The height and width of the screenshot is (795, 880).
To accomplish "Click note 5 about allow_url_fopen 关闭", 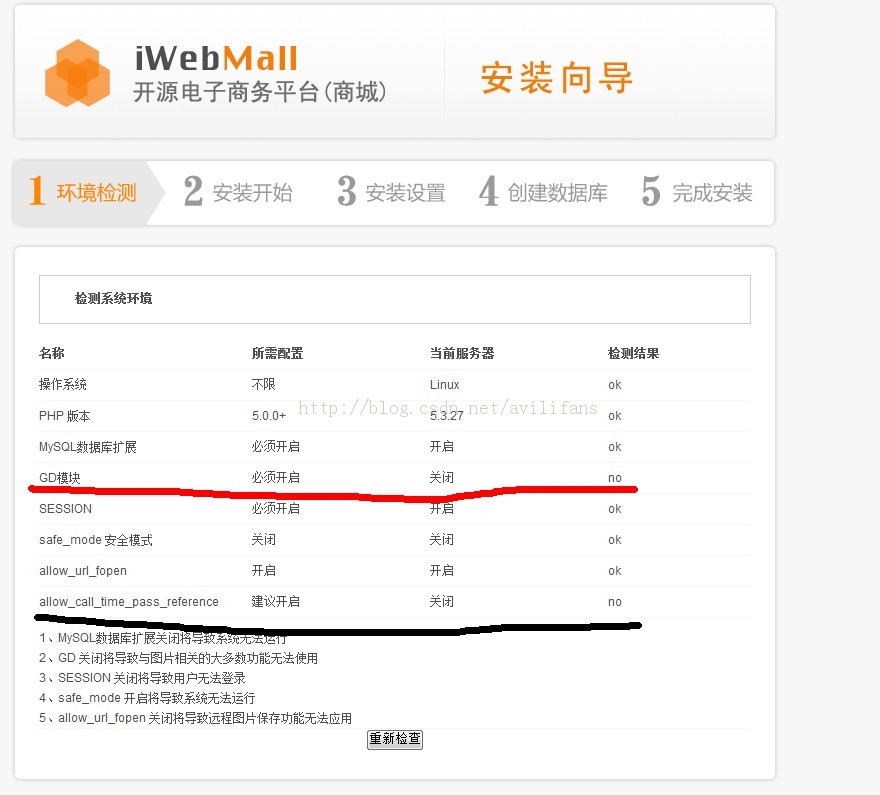I will pyautogui.click(x=195, y=718).
